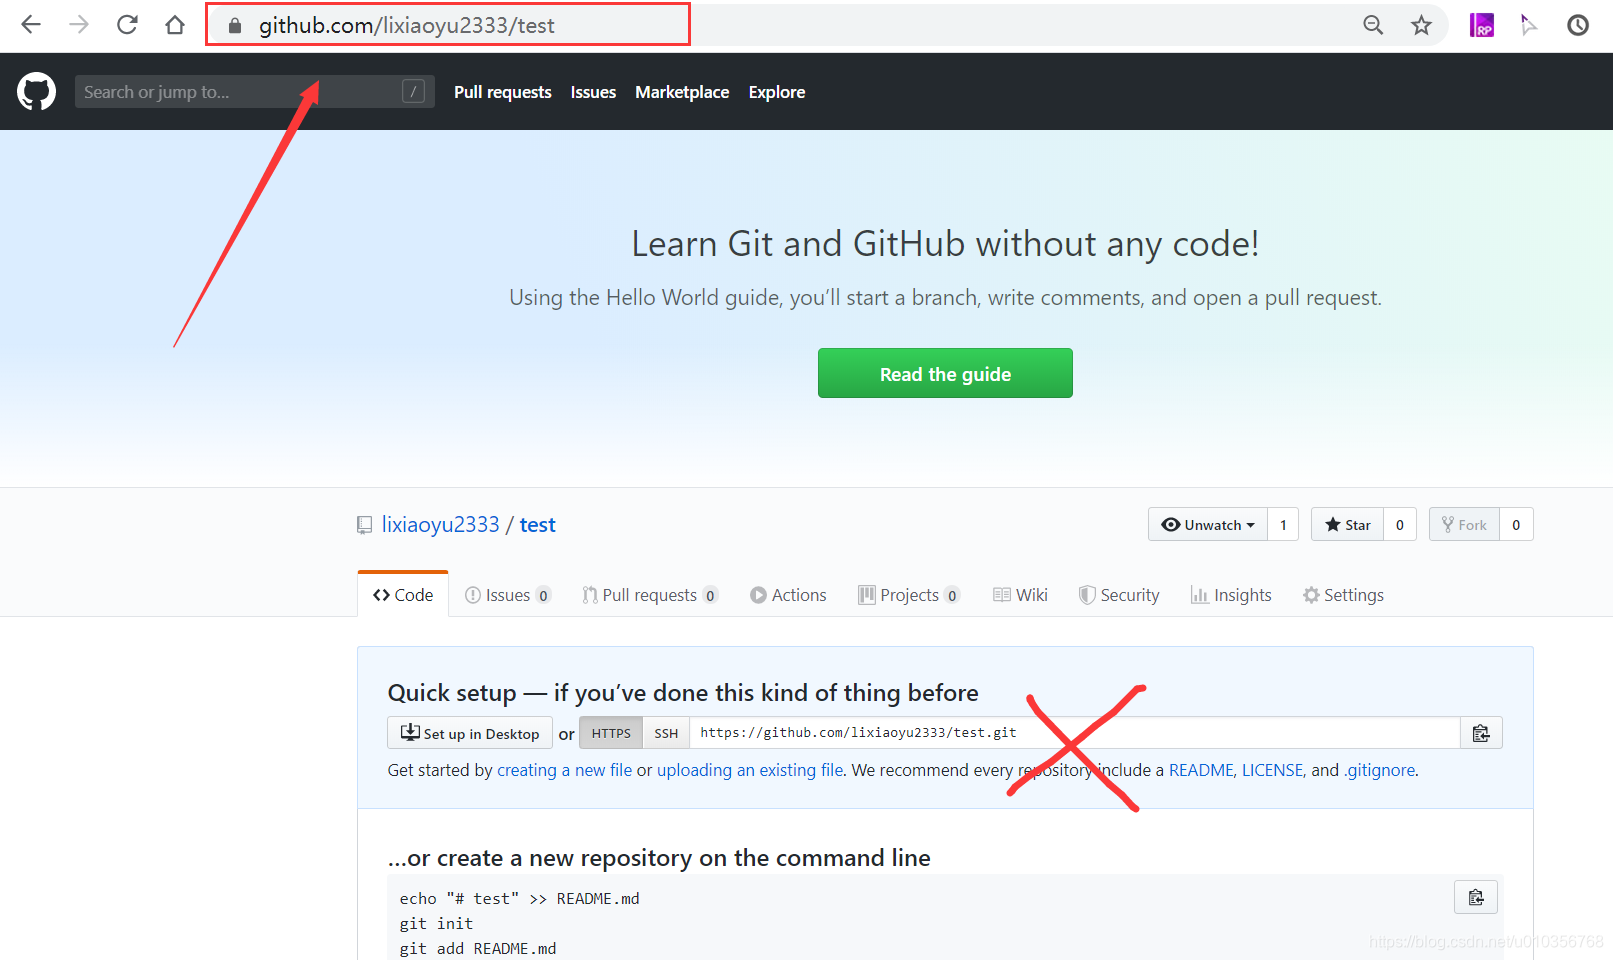1613x960 pixels.
Task: Open the Pull requests repository tab
Action: tap(650, 595)
